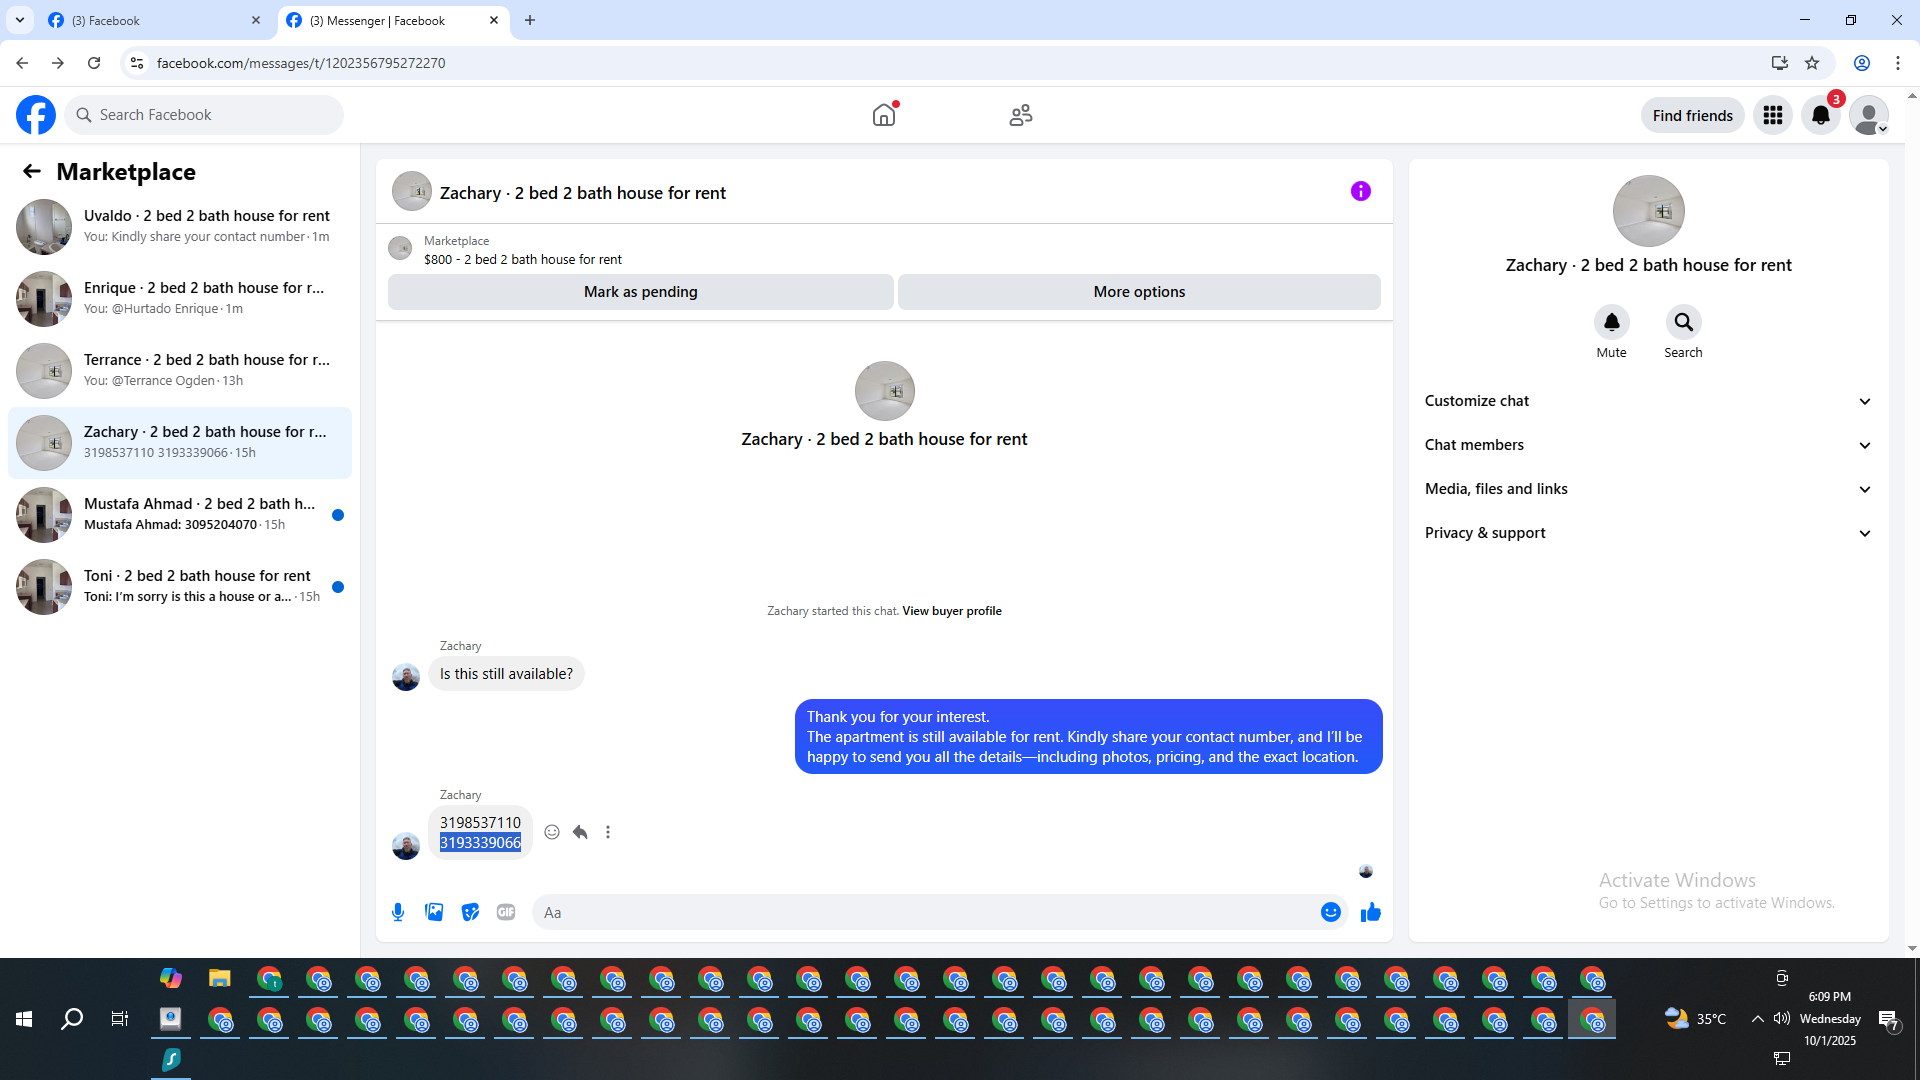Send a thumbs-up like
This screenshot has height=1080, width=1920.
(x=1371, y=912)
